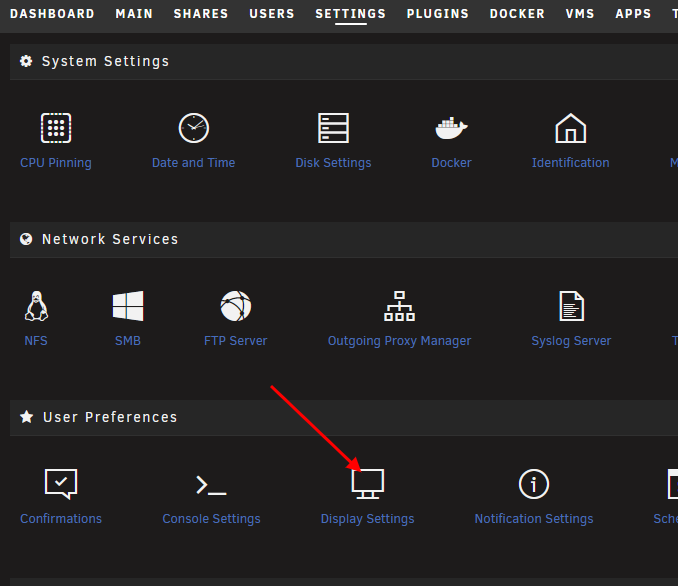Click the Notification Settings info icon
The image size is (678, 586).
[x=534, y=484]
